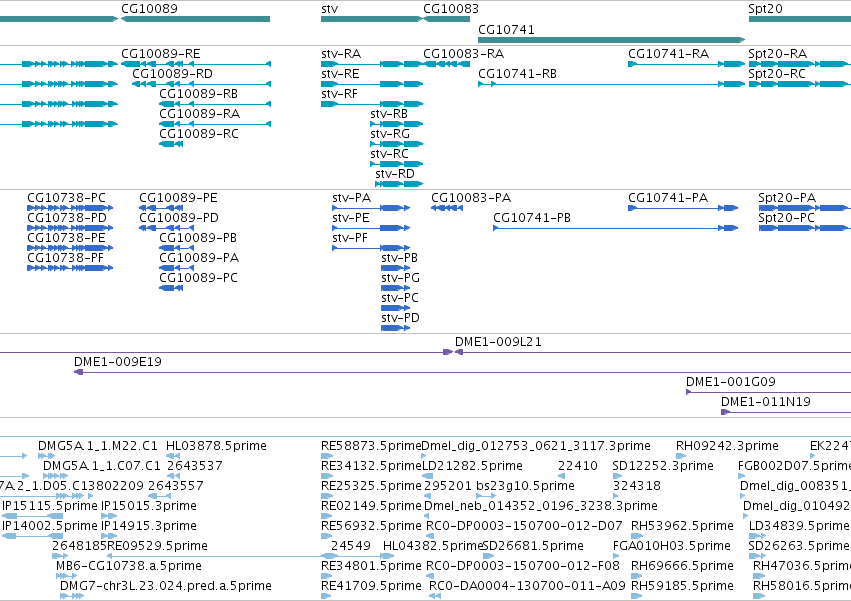Screen dimensions: 851x601
Task: Click the CG10741-RB transcript label
Action: [x=517, y=74]
